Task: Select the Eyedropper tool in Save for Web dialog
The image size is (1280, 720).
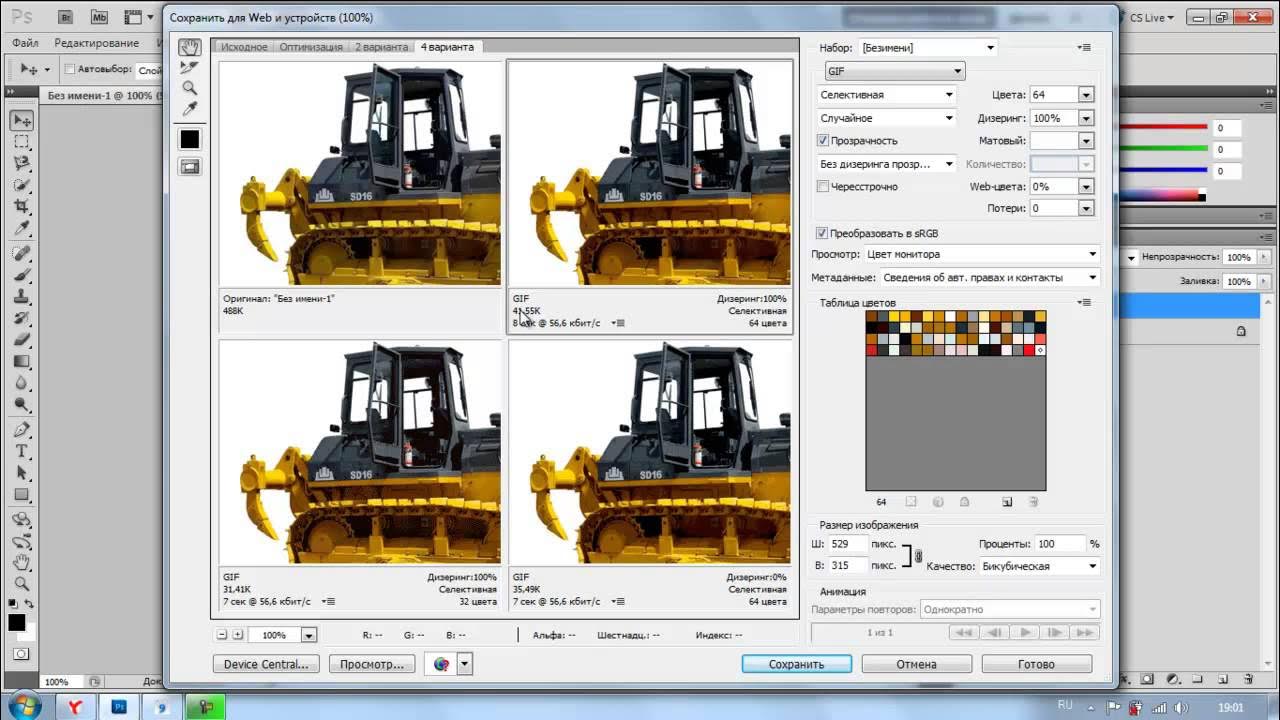Action: tap(189, 108)
